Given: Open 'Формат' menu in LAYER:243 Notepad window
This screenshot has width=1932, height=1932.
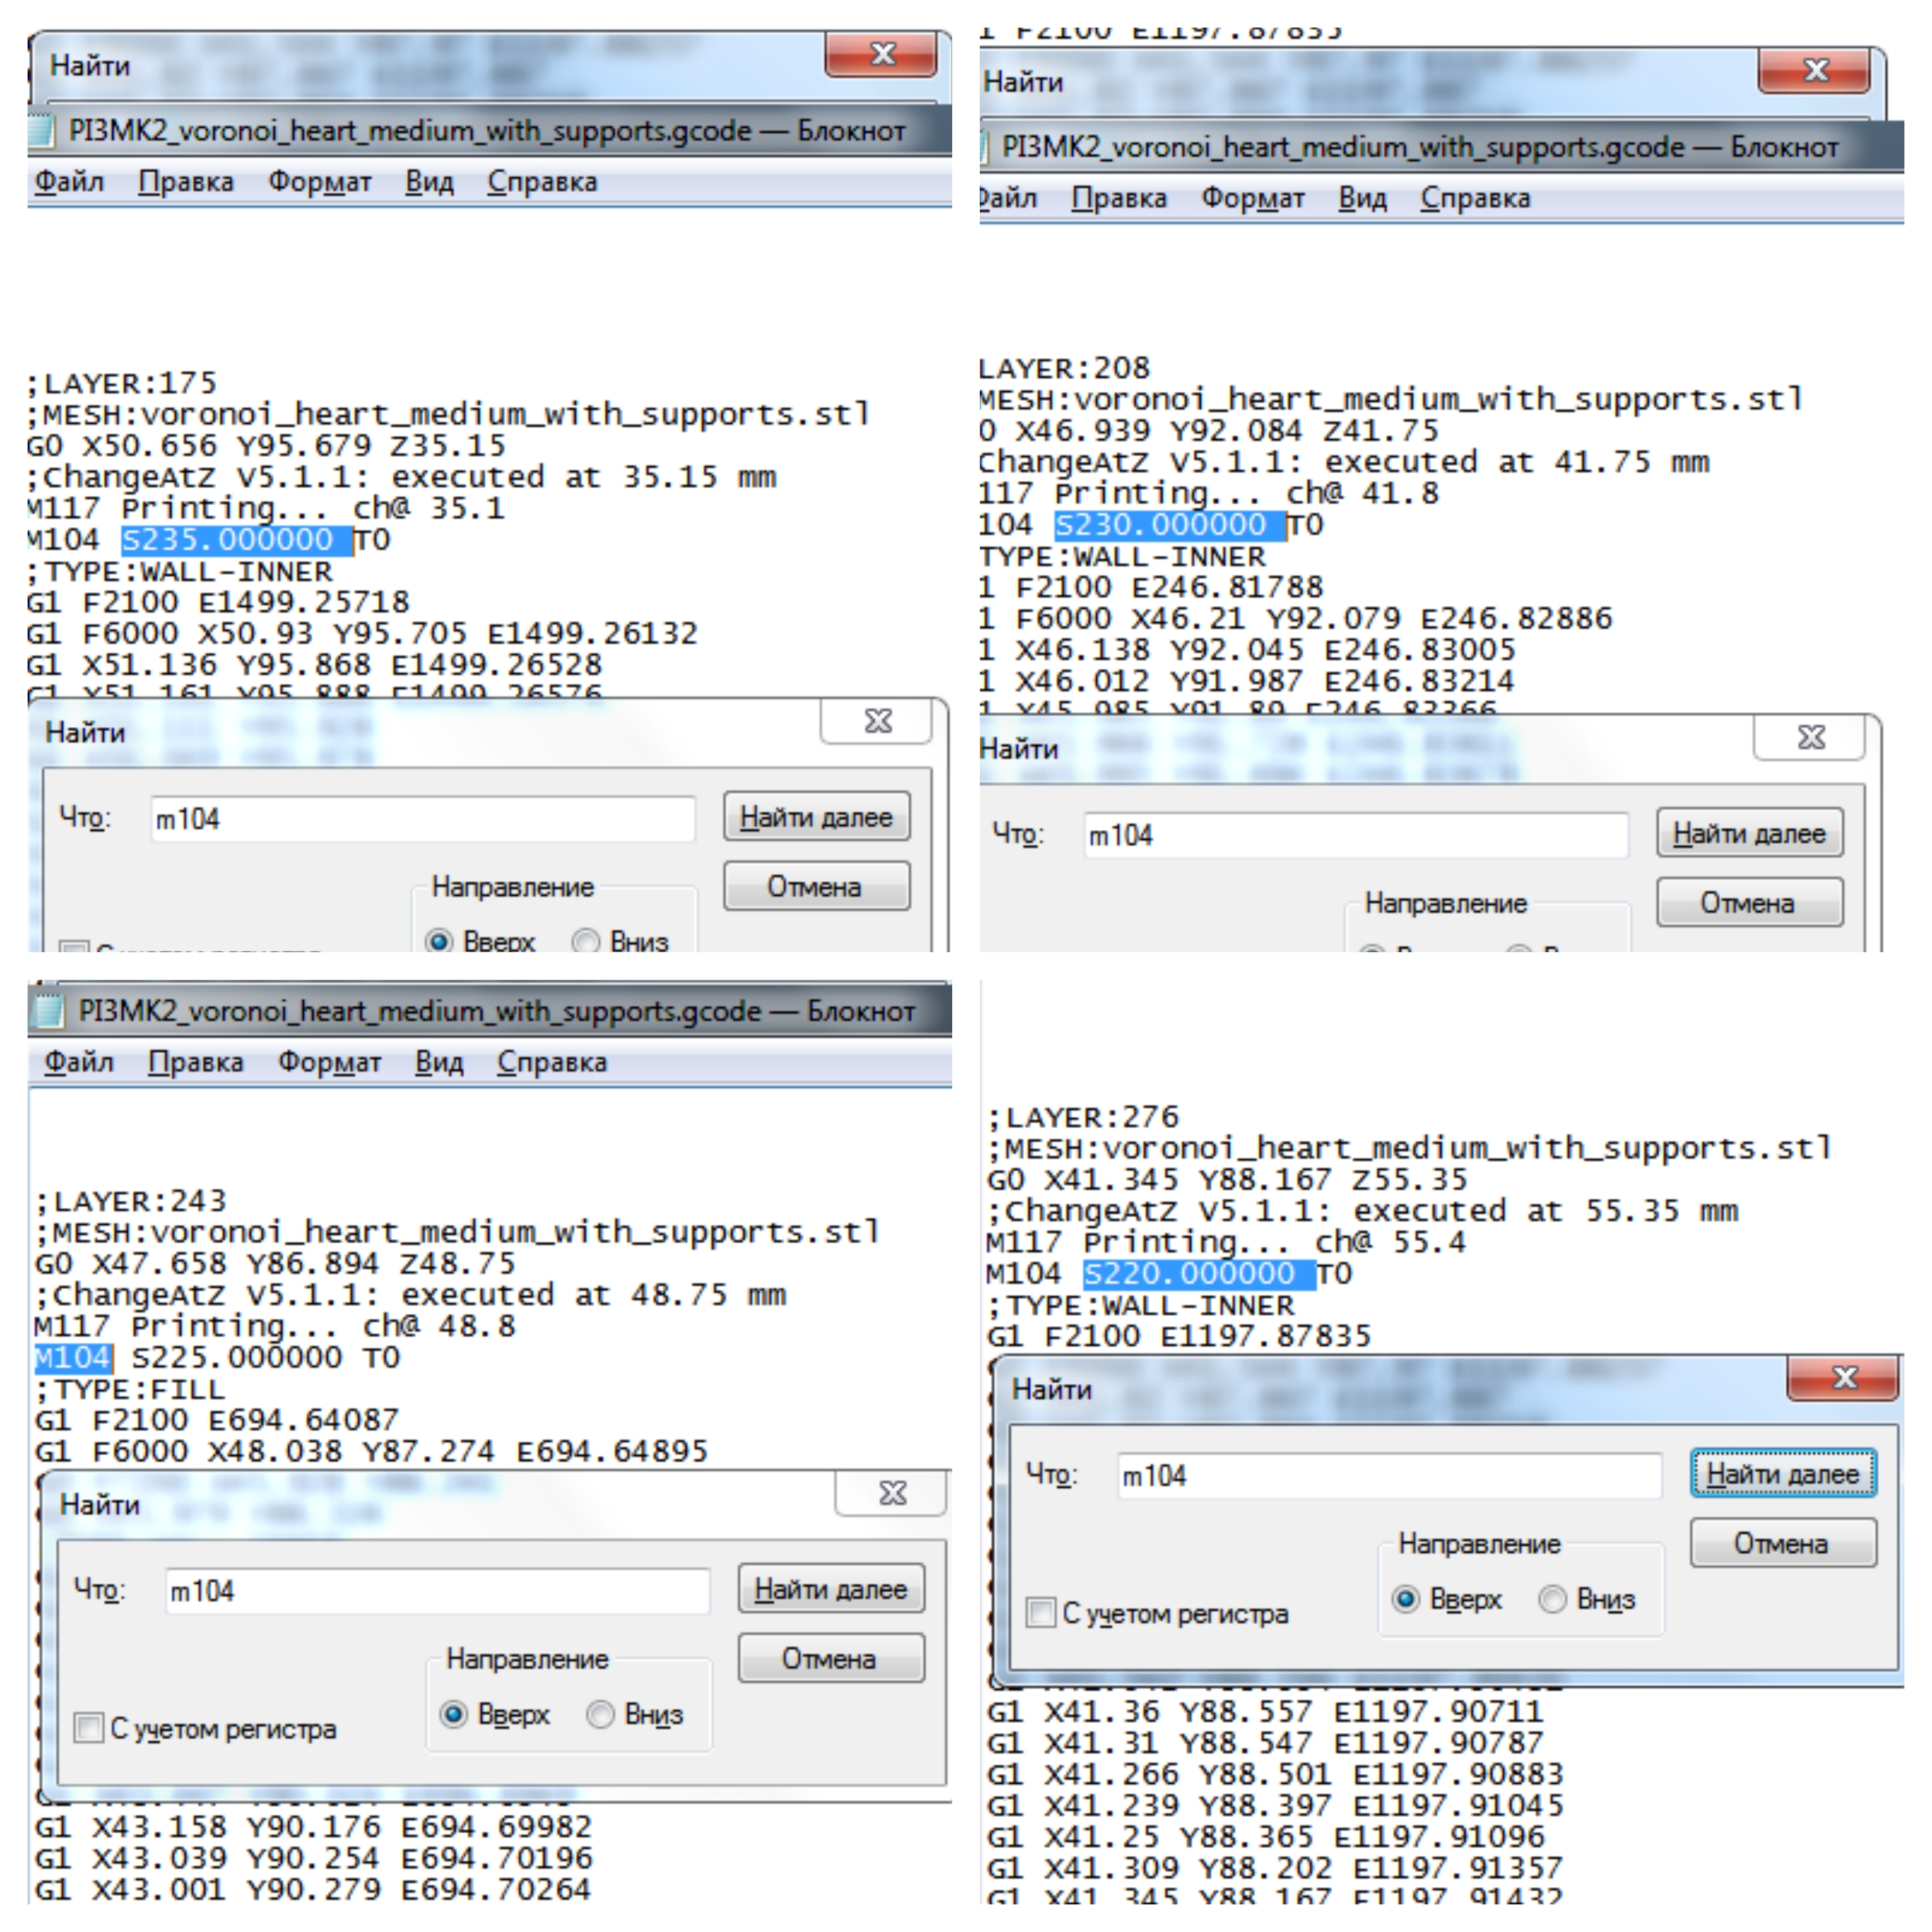Looking at the screenshot, I should tap(329, 1062).
